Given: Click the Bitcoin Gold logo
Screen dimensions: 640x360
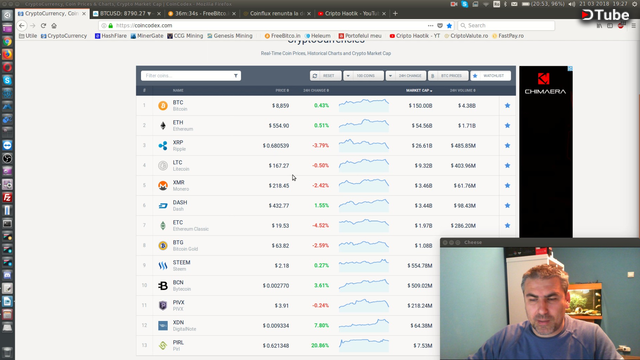Looking at the screenshot, I should (x=163, y=246).
